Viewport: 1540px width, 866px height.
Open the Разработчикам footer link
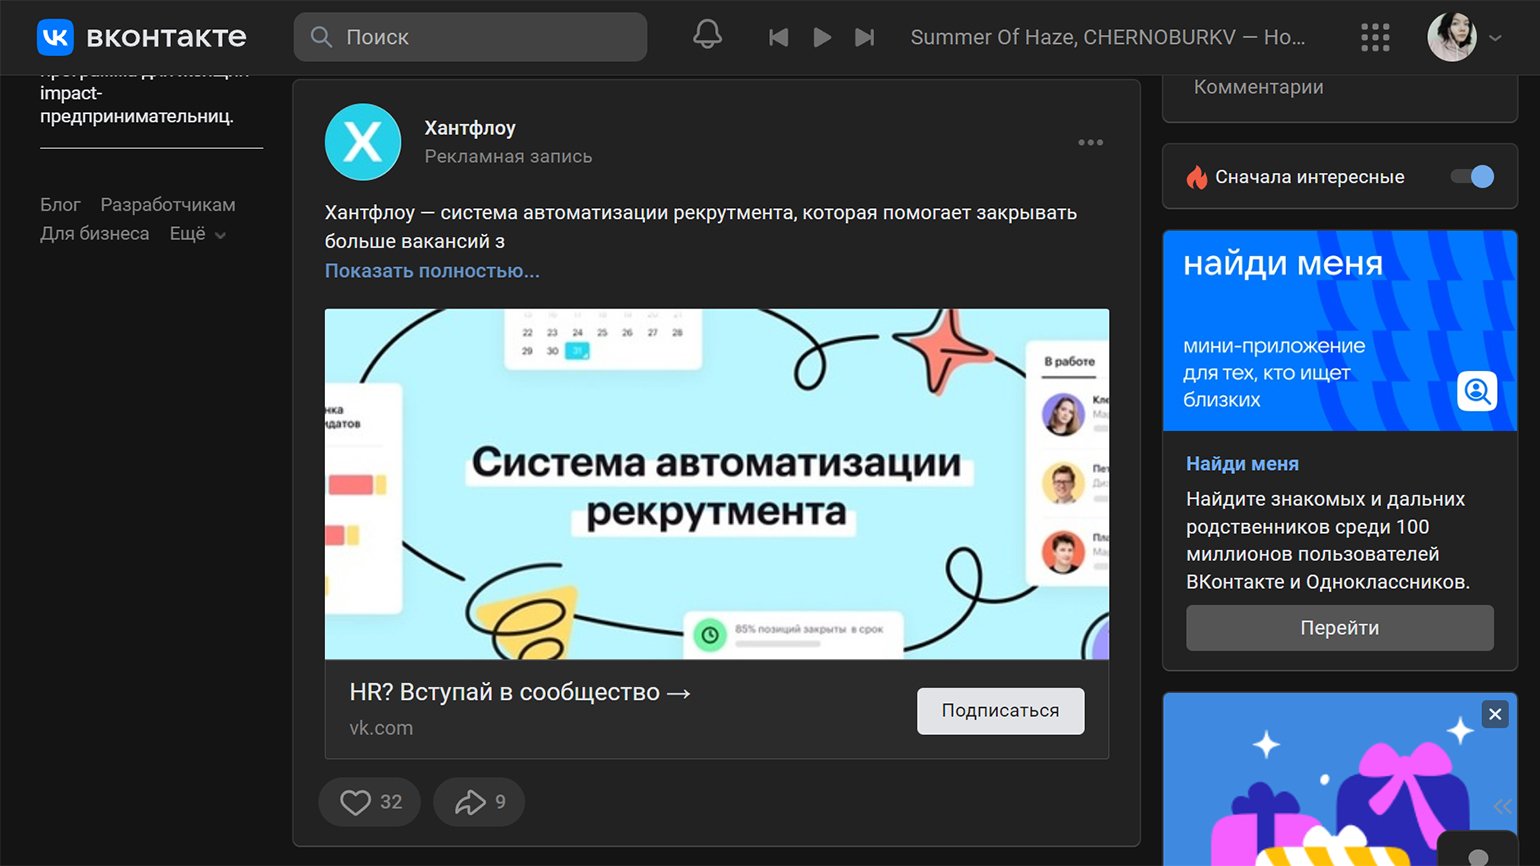point(168,204)
